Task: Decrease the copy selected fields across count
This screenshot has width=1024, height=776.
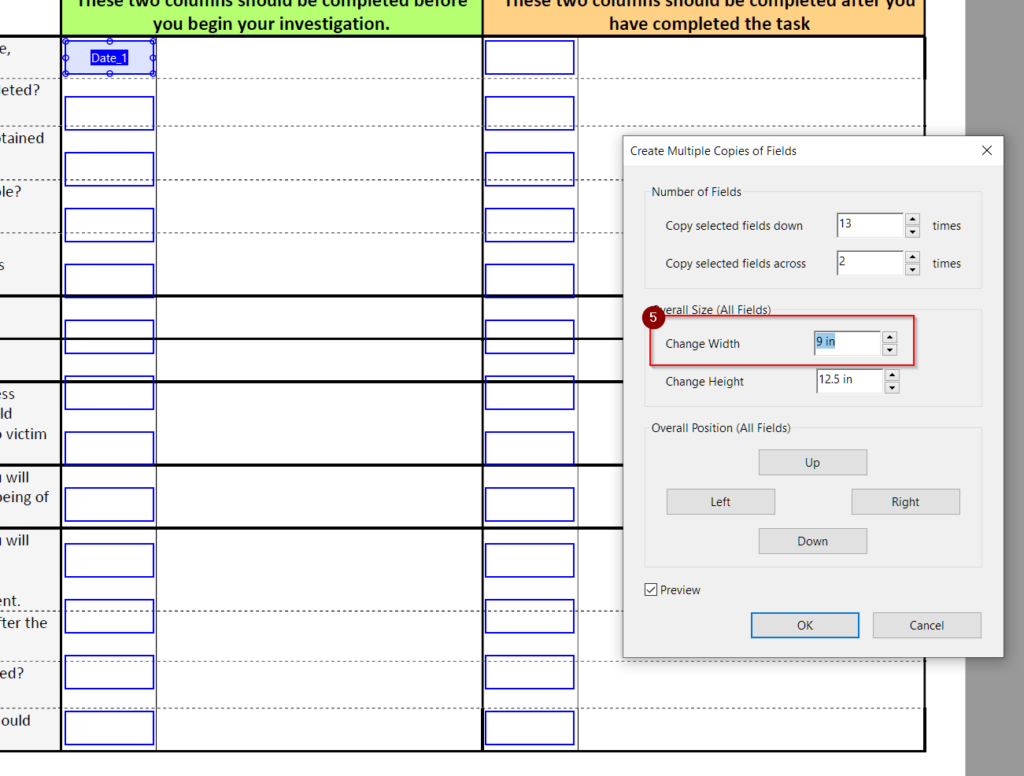Action: tap(912, 270)
